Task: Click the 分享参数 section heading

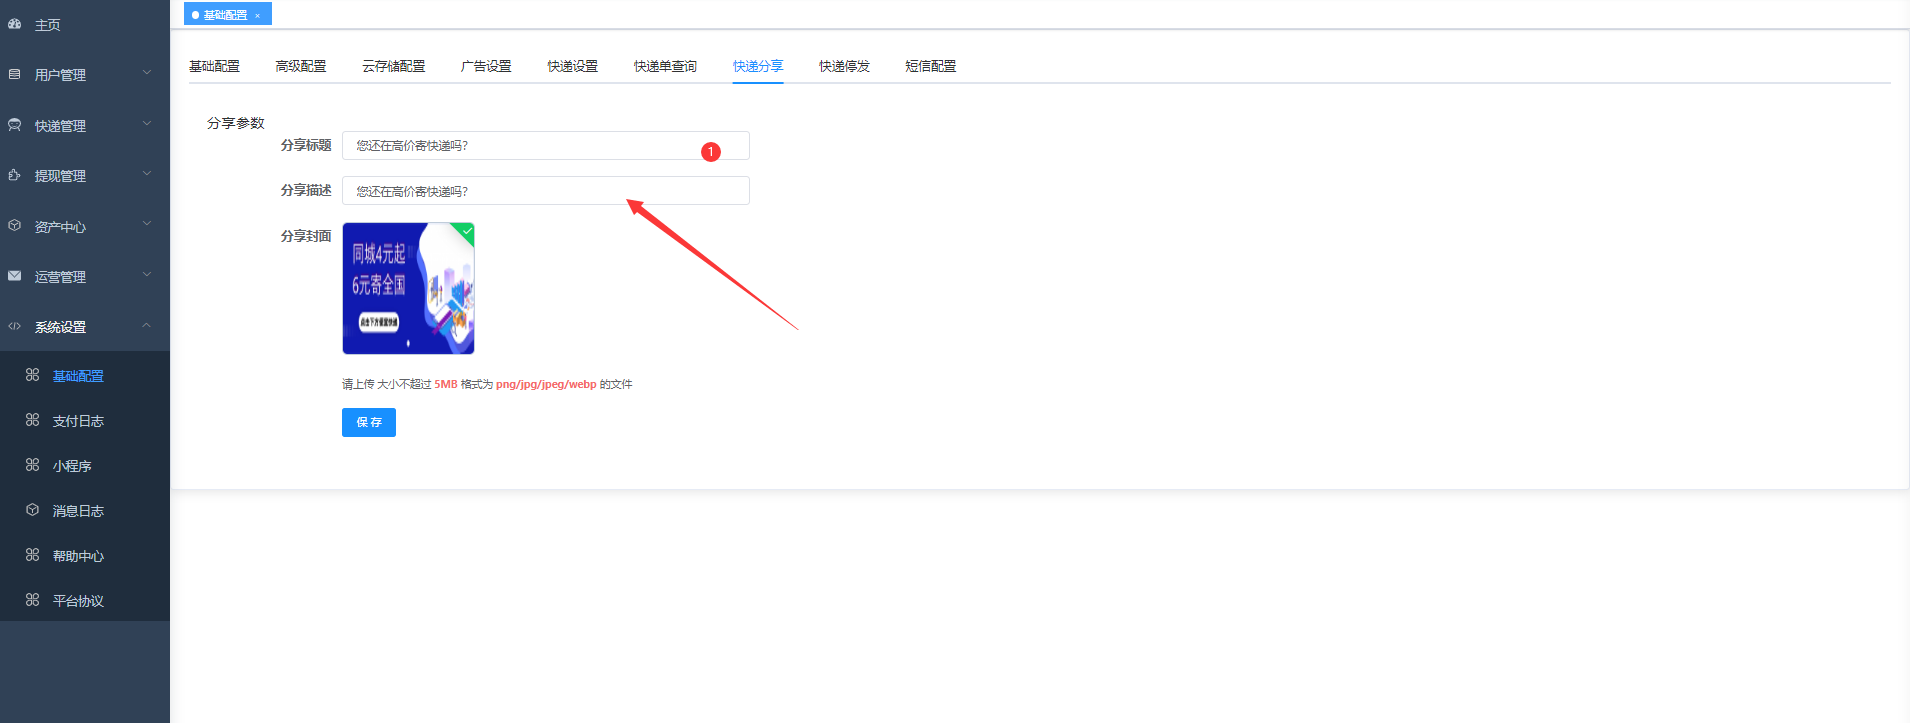Action: click(236, 123)
